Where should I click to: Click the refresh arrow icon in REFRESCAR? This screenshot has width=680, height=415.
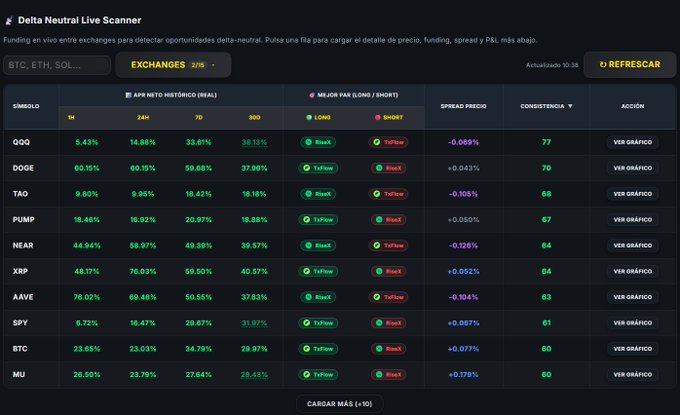click(x=603, y=65)
